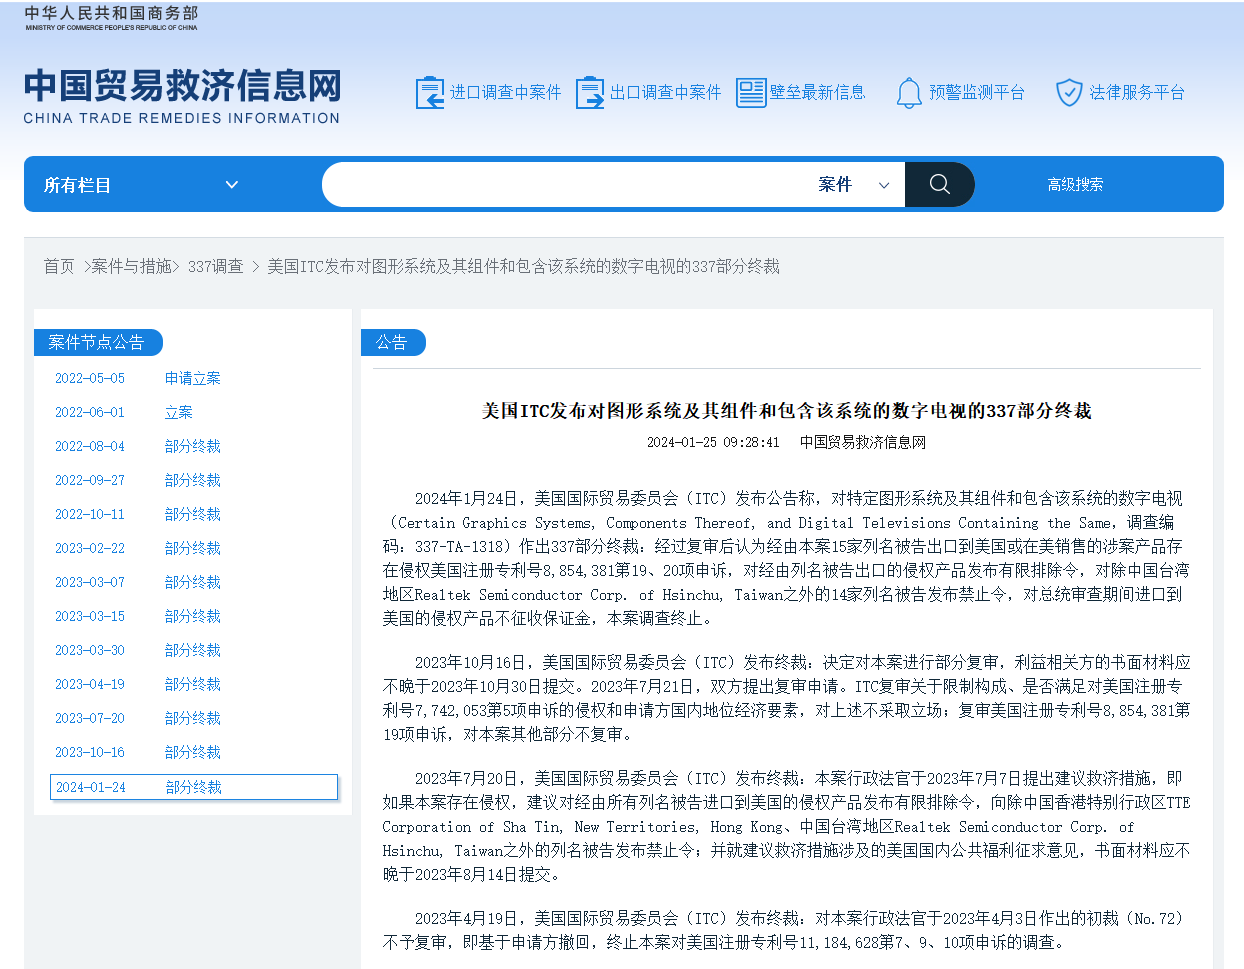The height and width of the screenshot is (969, 1244).
Task: Open 高级搜索 advanced search
Action: pos(1075,185)
